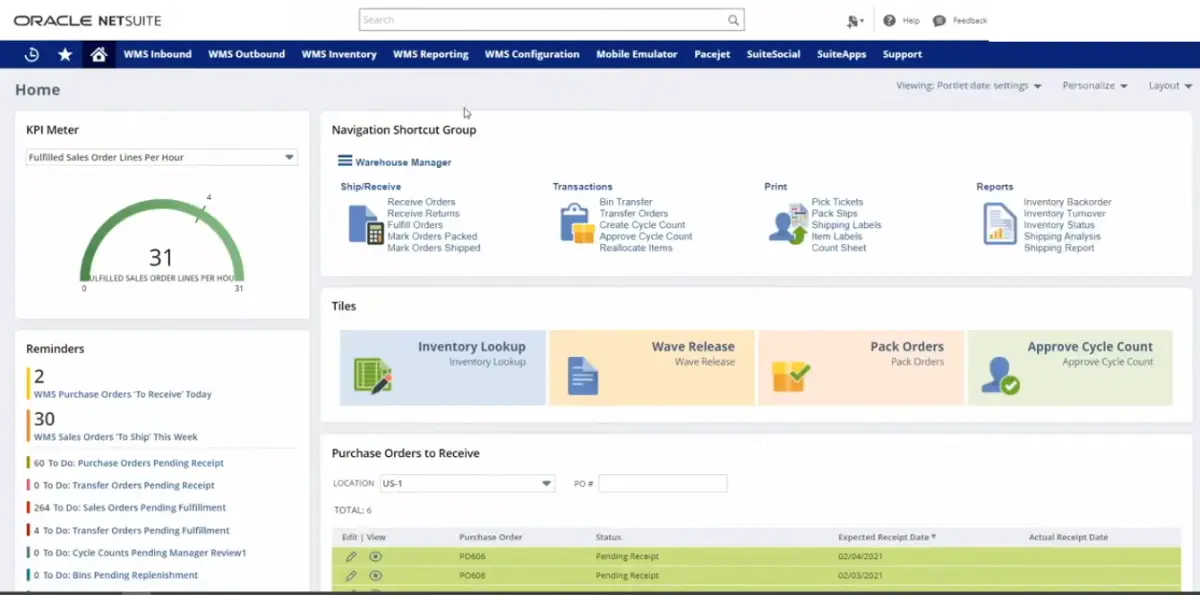Click the Purchase Order column header
Viewport: 1200px width, 600px height.
(491, 538)
